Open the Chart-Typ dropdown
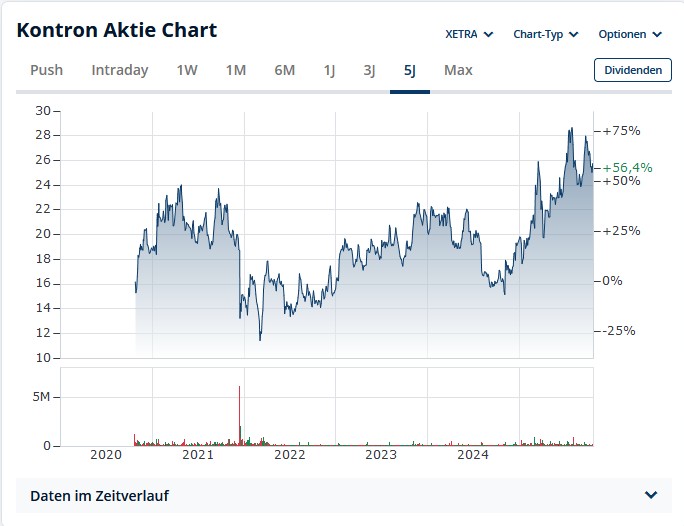Image resolution: width=684 pixels, height=526 pixels. coord(545,34)
